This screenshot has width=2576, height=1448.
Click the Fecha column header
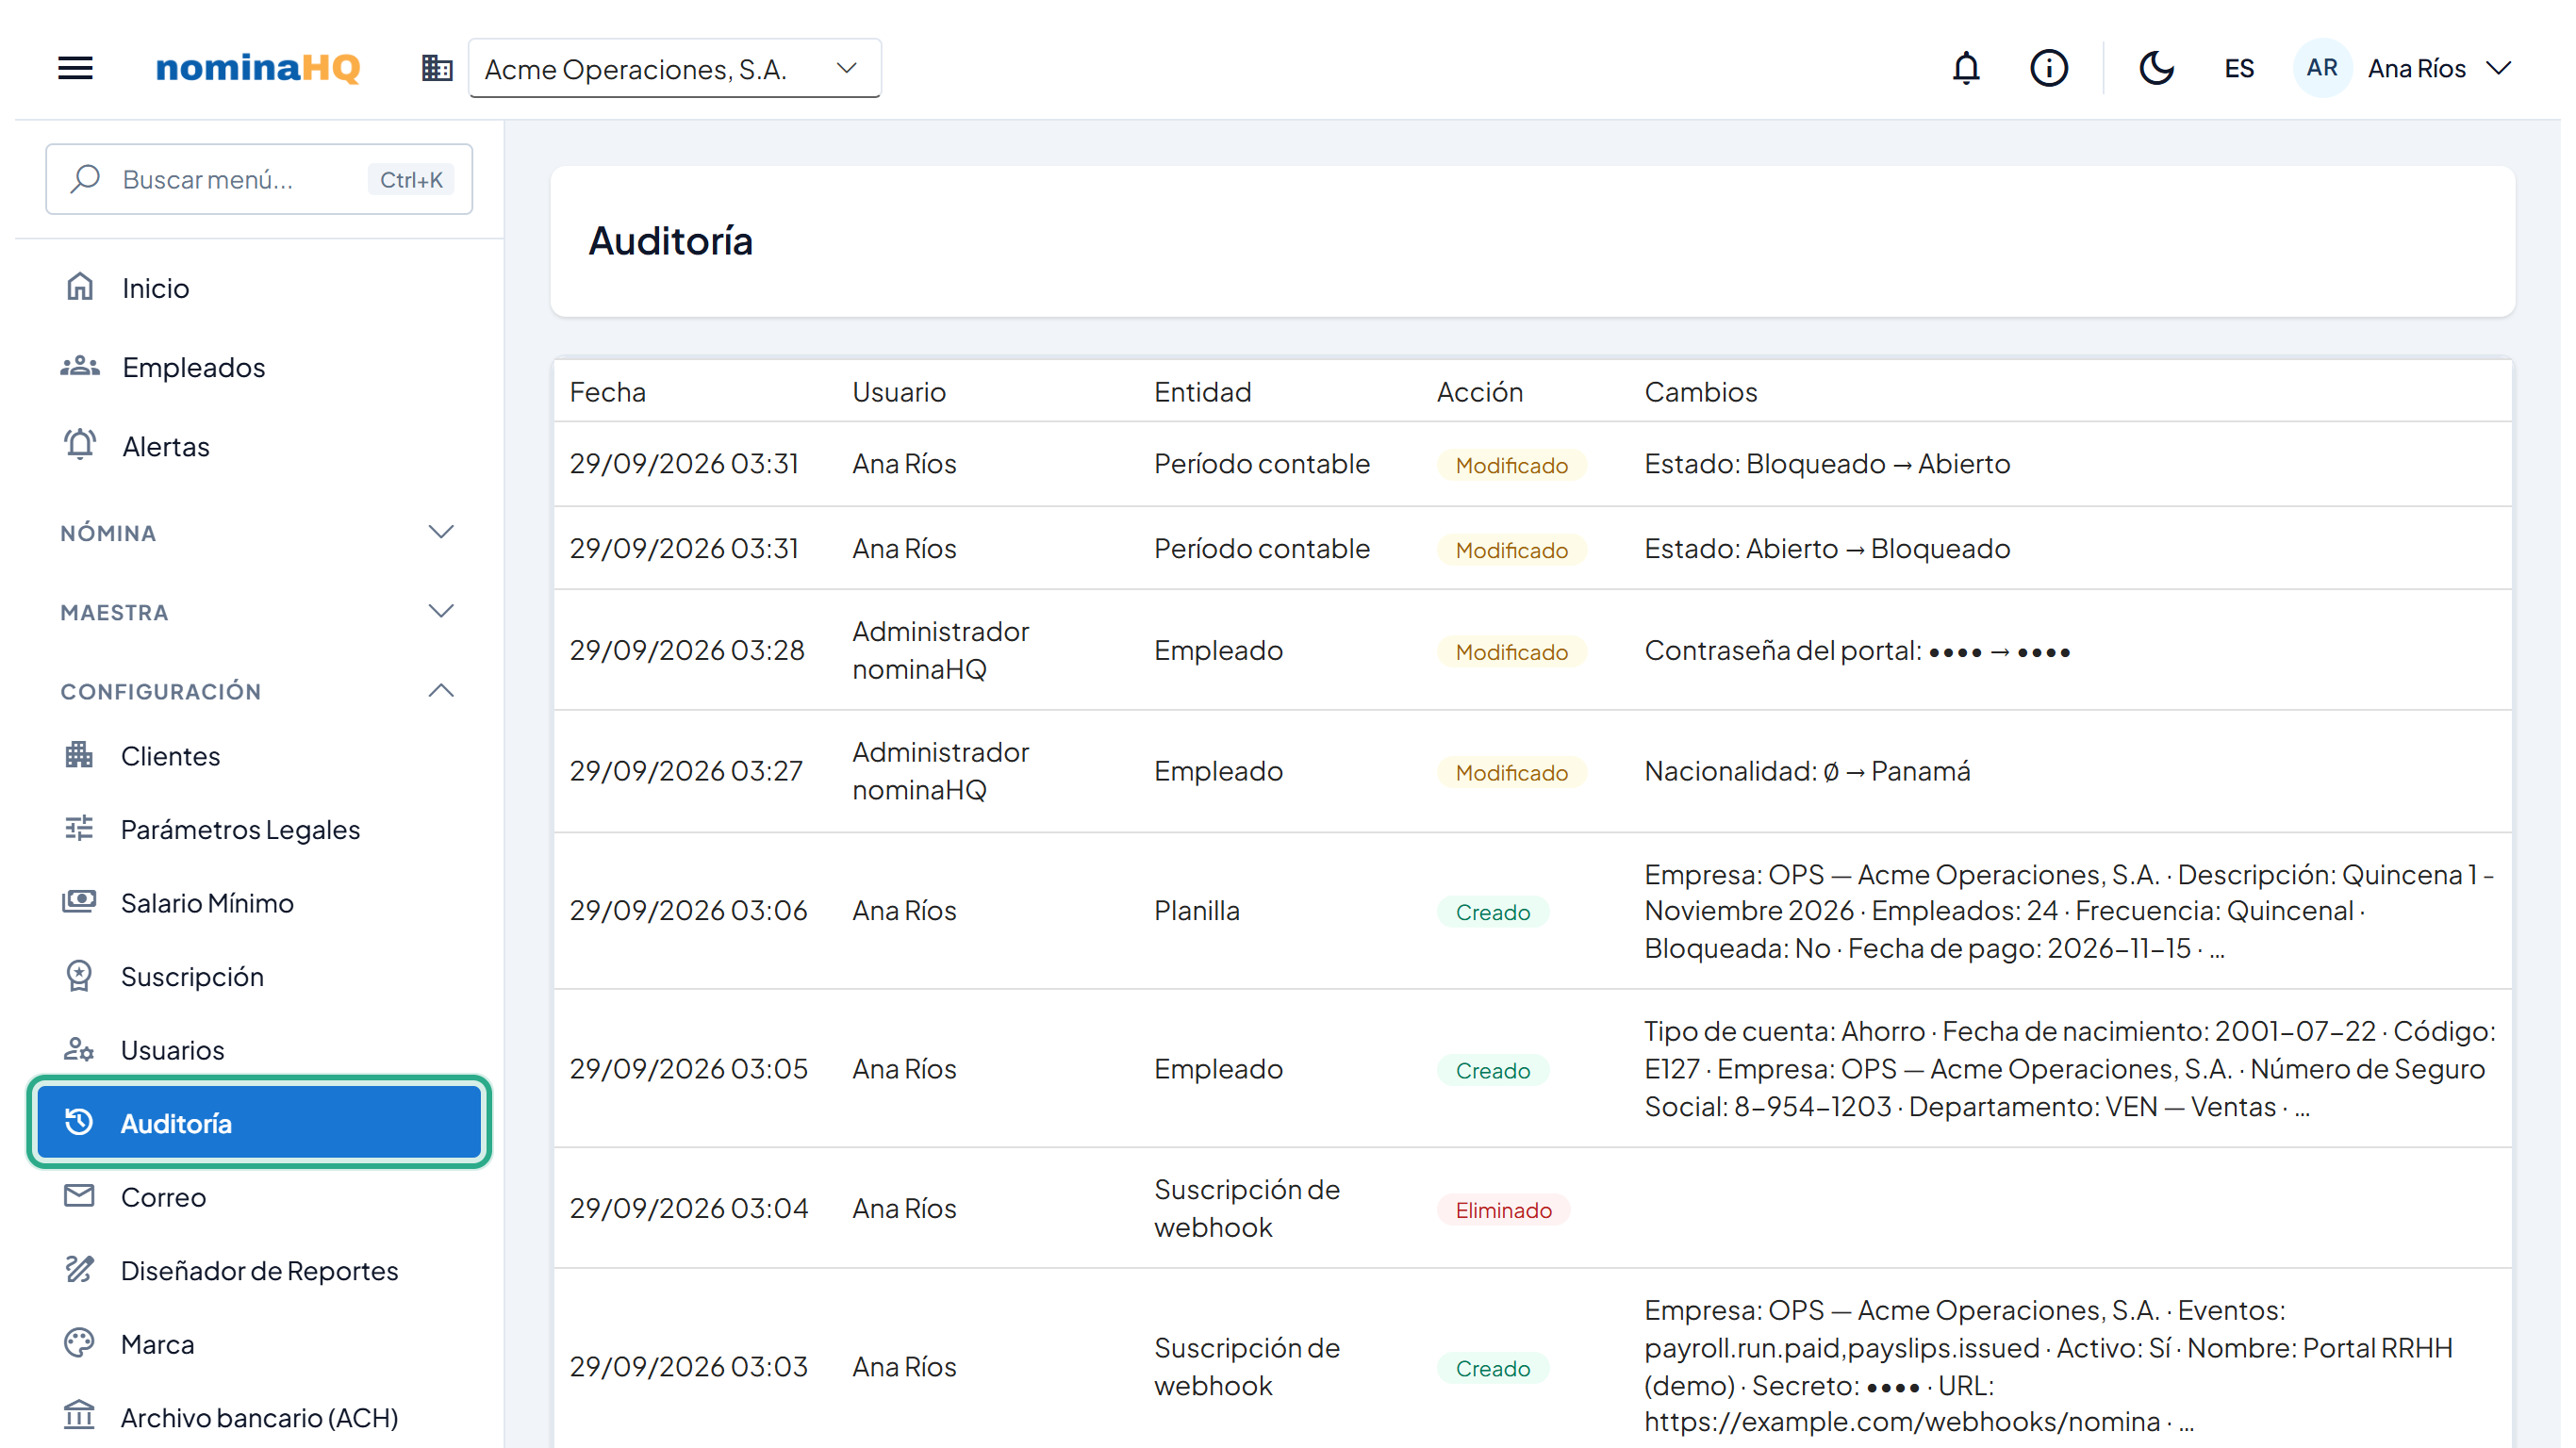(x=608, y=392)
